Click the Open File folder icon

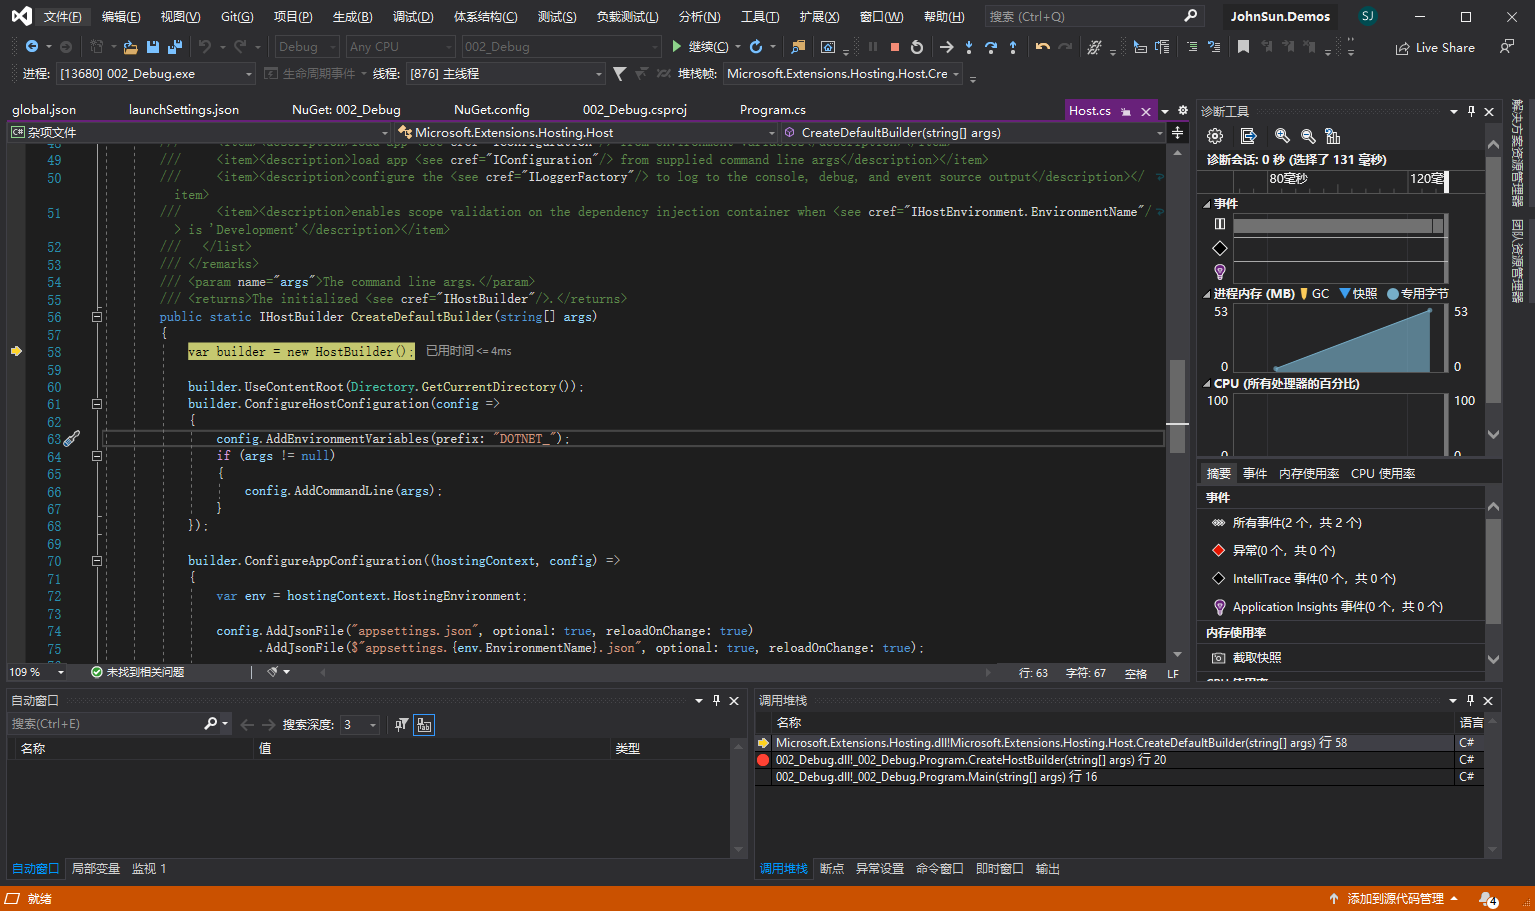tap(131, 47)
